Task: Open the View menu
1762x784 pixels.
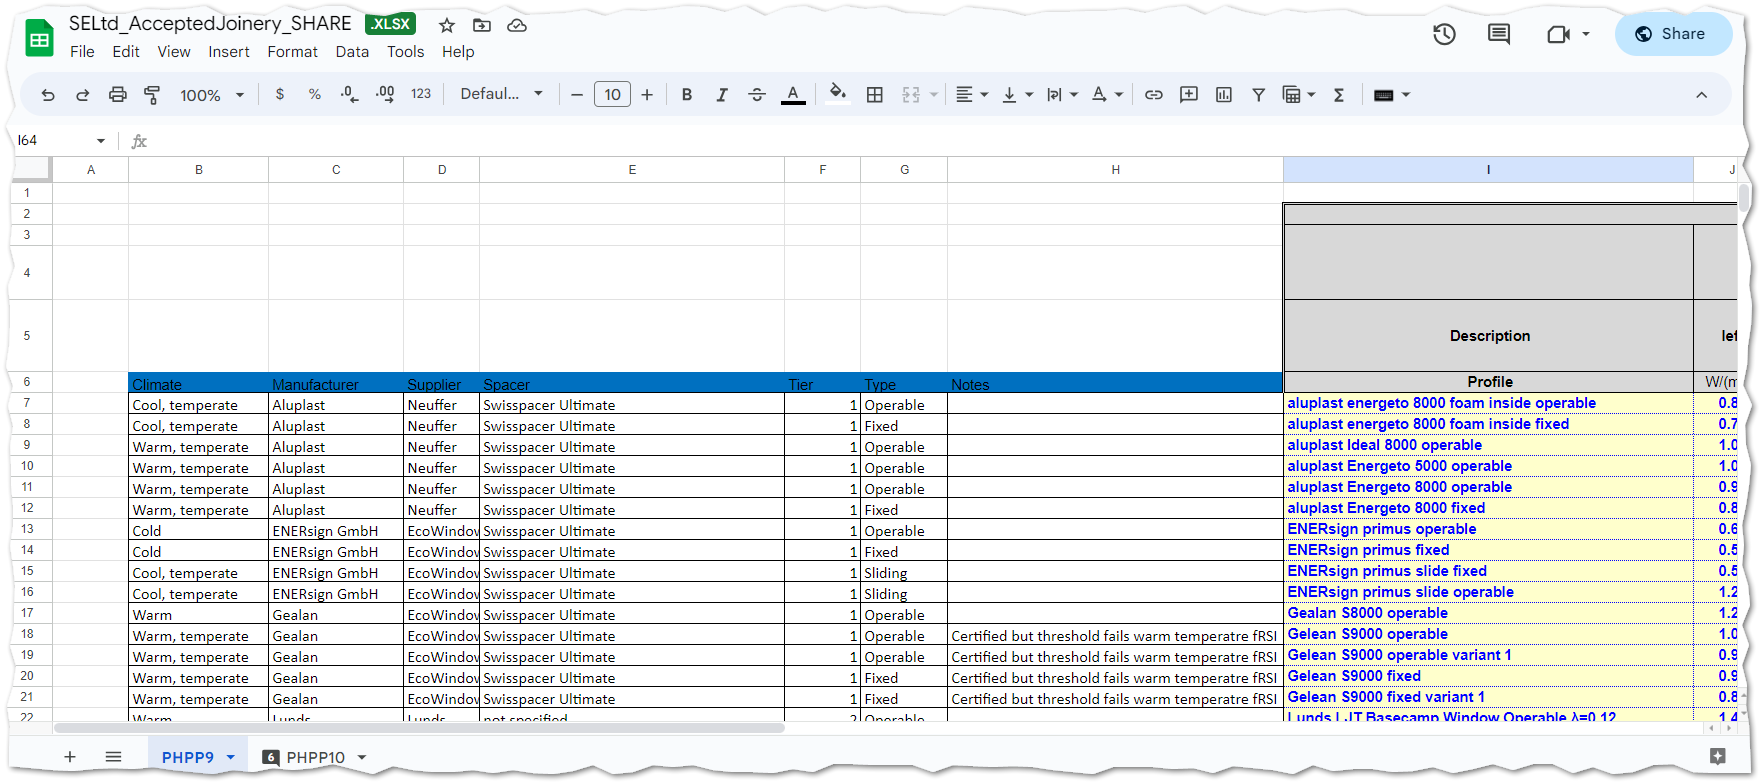Action: 174,52
